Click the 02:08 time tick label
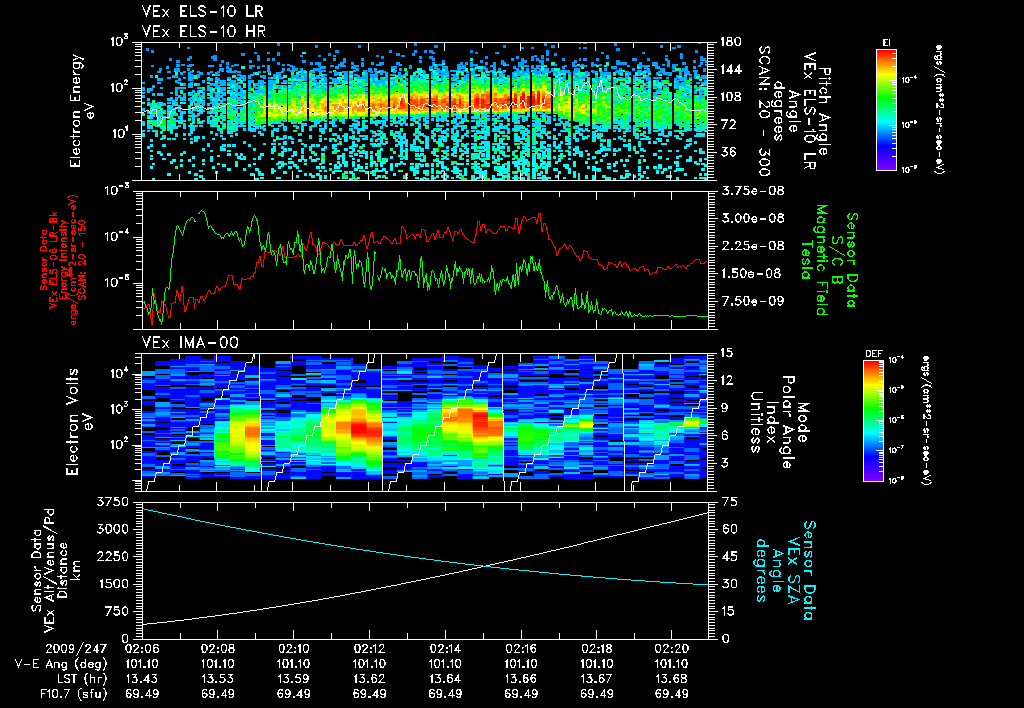1024x708 pixels. [x=217, y=649]
